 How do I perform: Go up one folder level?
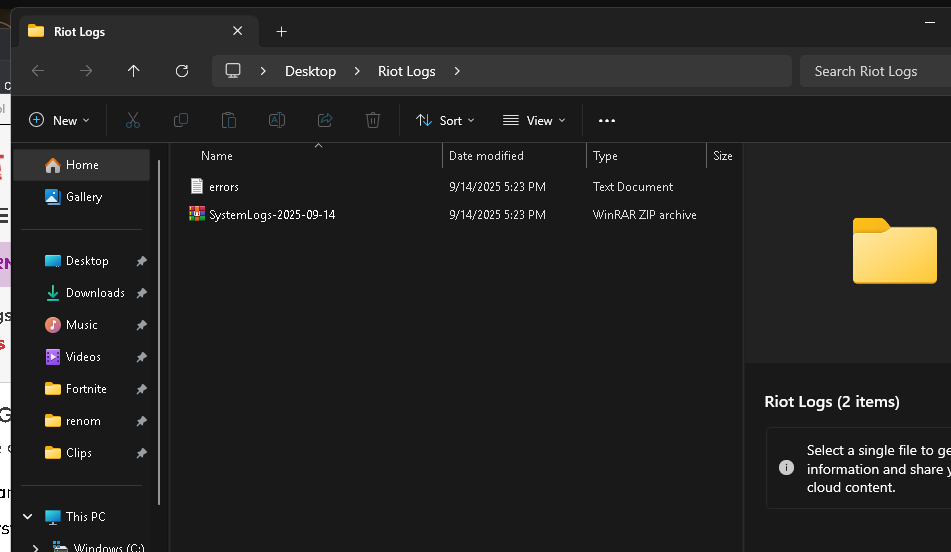pos(133,71)
